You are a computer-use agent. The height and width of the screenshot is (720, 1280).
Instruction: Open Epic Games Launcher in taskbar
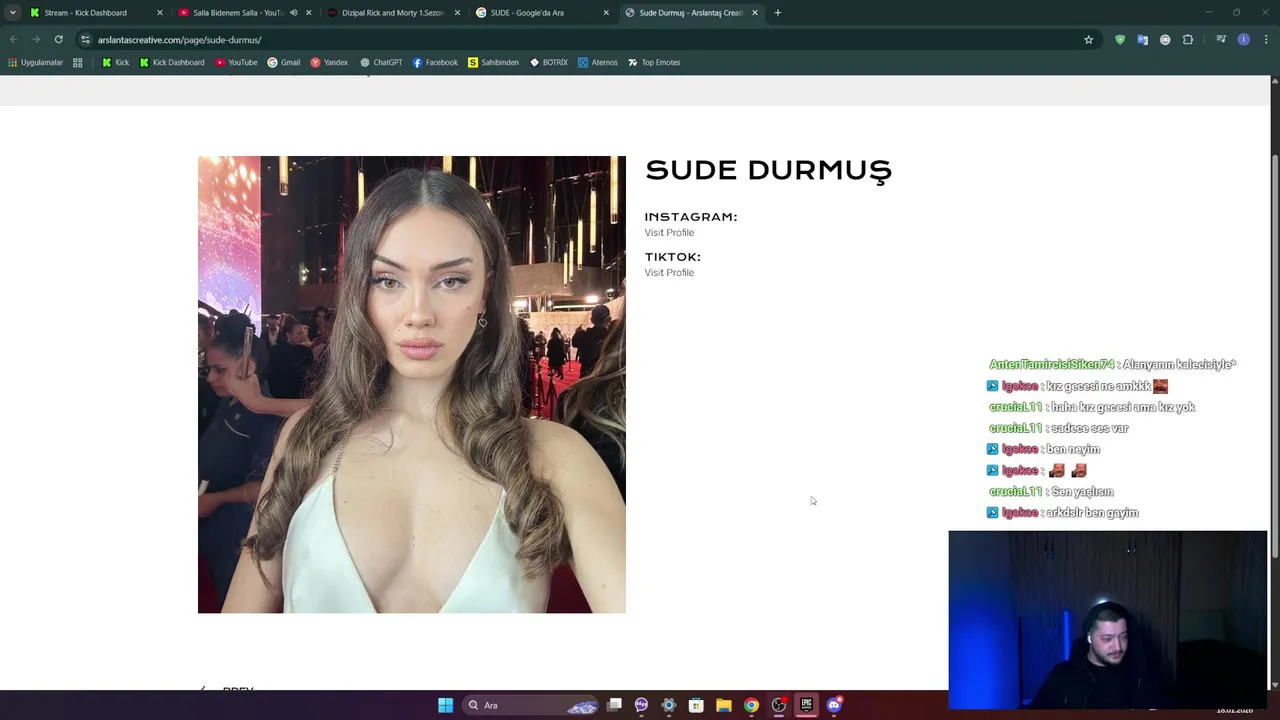click(x=806, y=705)
